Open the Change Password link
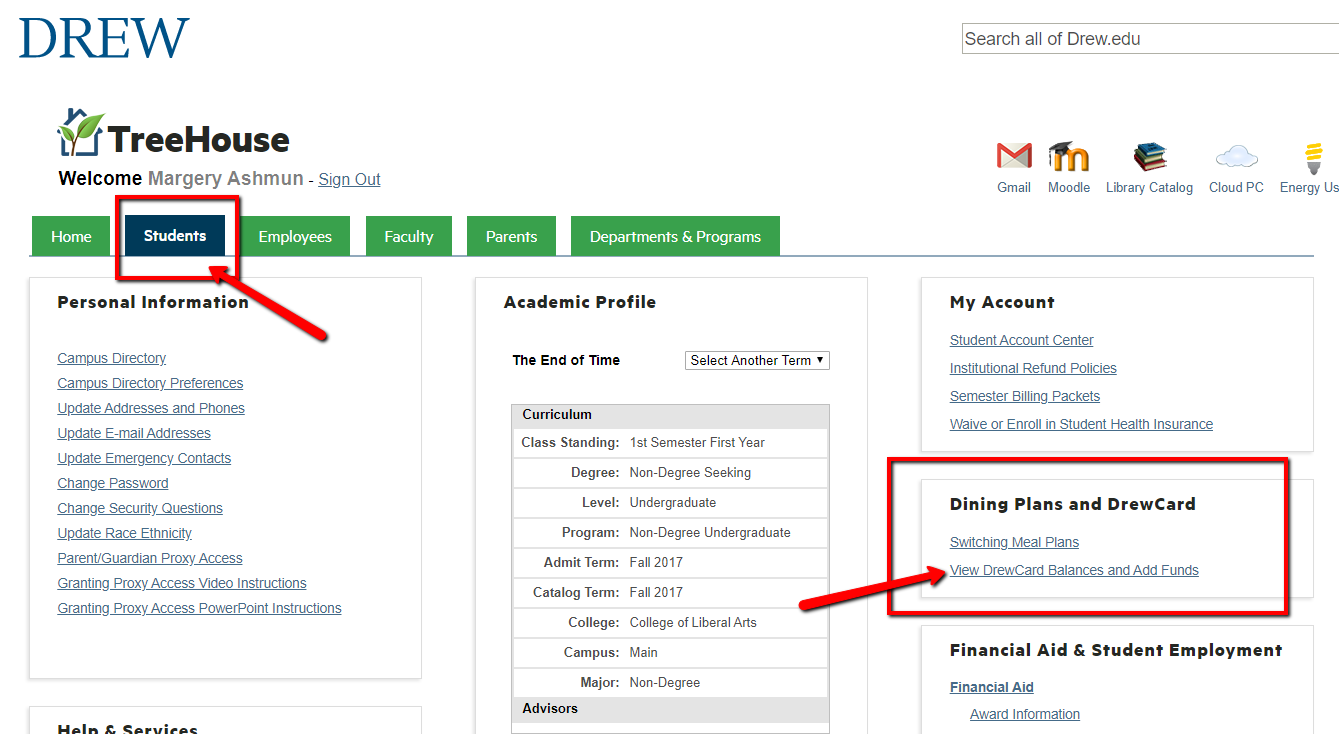Image resolution: width=1339 pixels, height=734 pixels. click(x=113, y=483)
